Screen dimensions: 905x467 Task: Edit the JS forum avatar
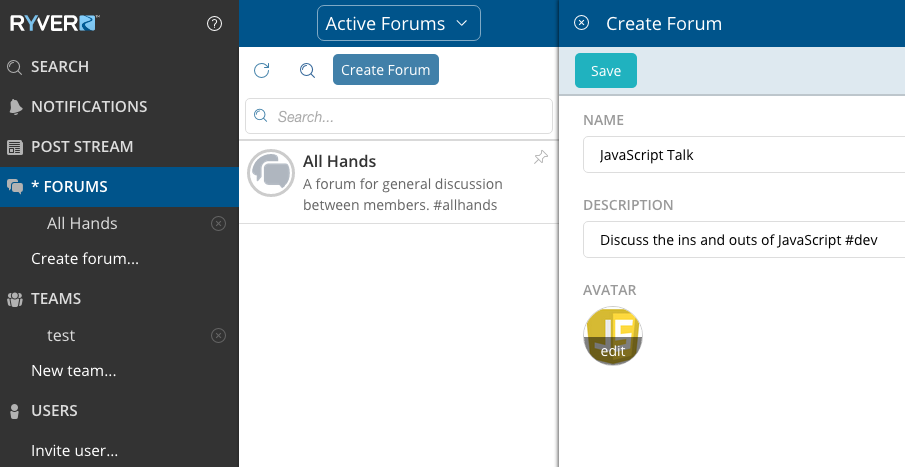613,335
